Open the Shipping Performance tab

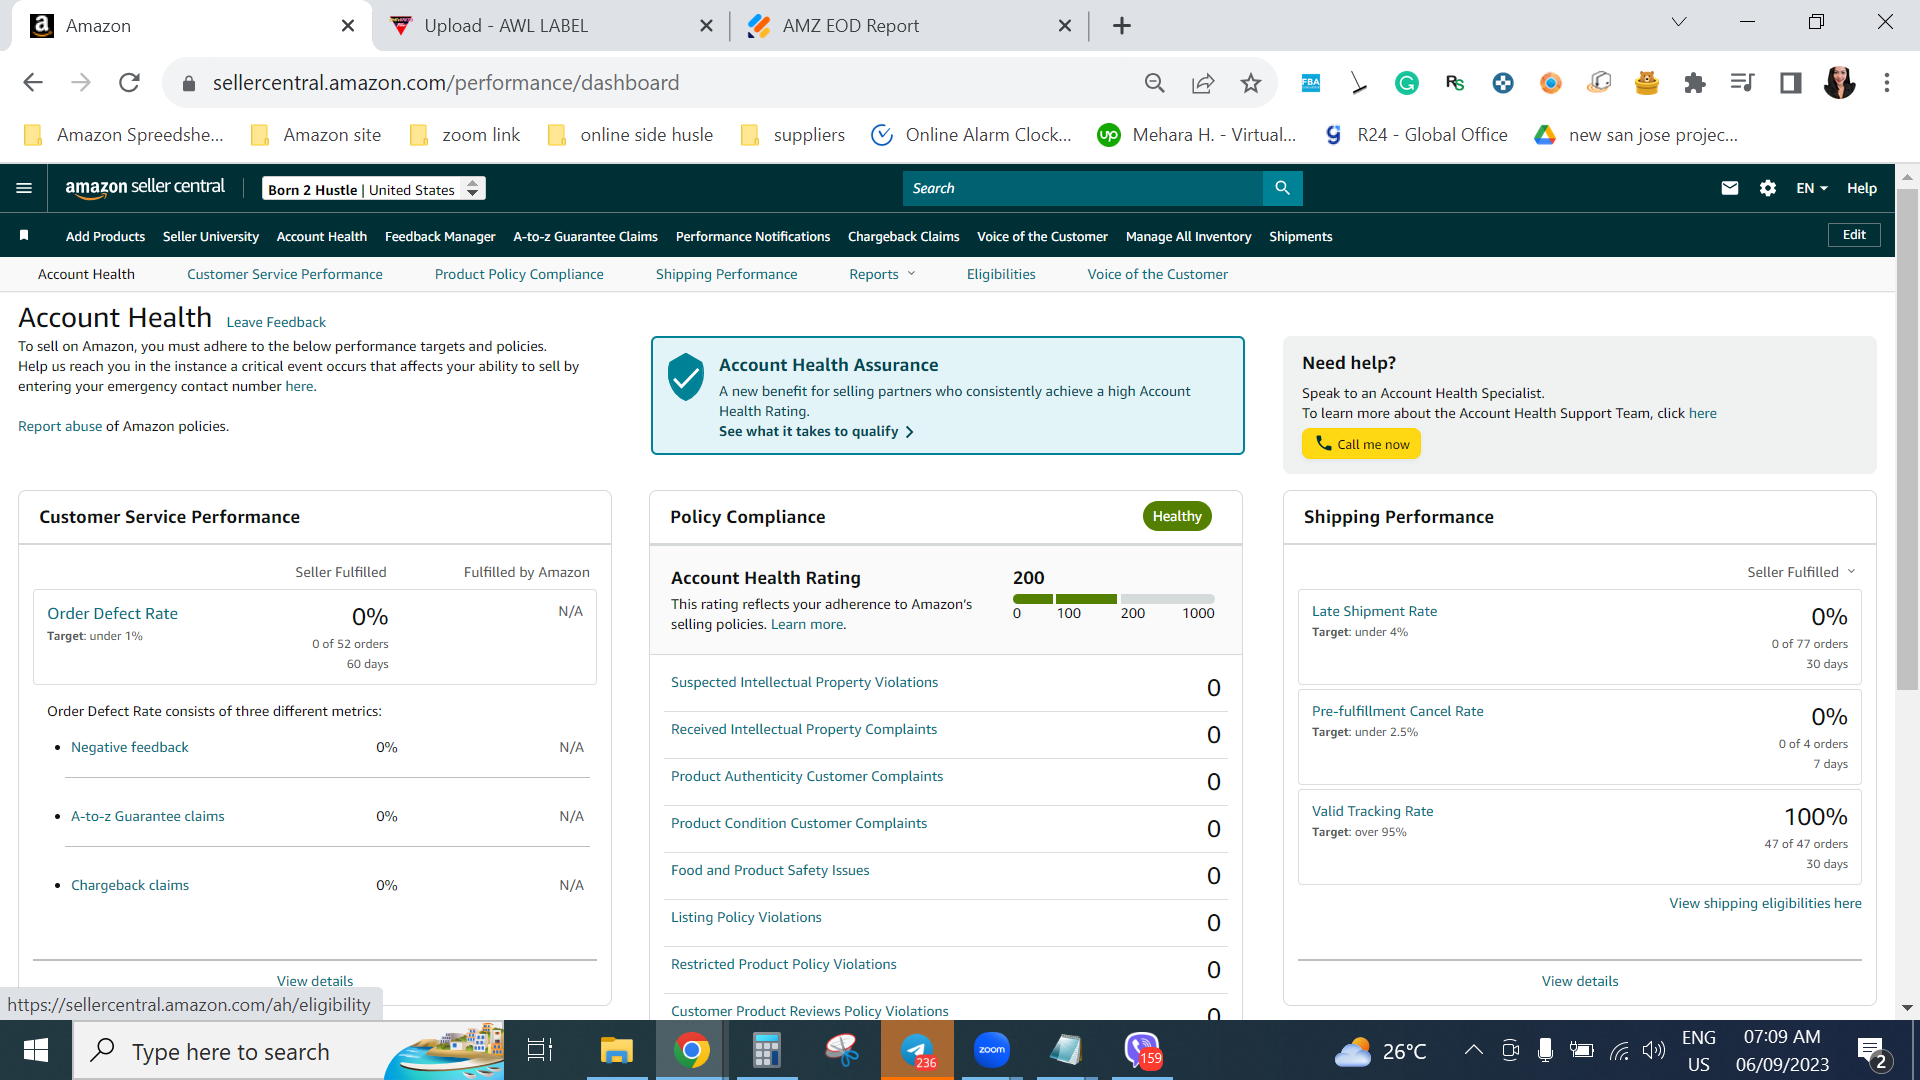727,274
